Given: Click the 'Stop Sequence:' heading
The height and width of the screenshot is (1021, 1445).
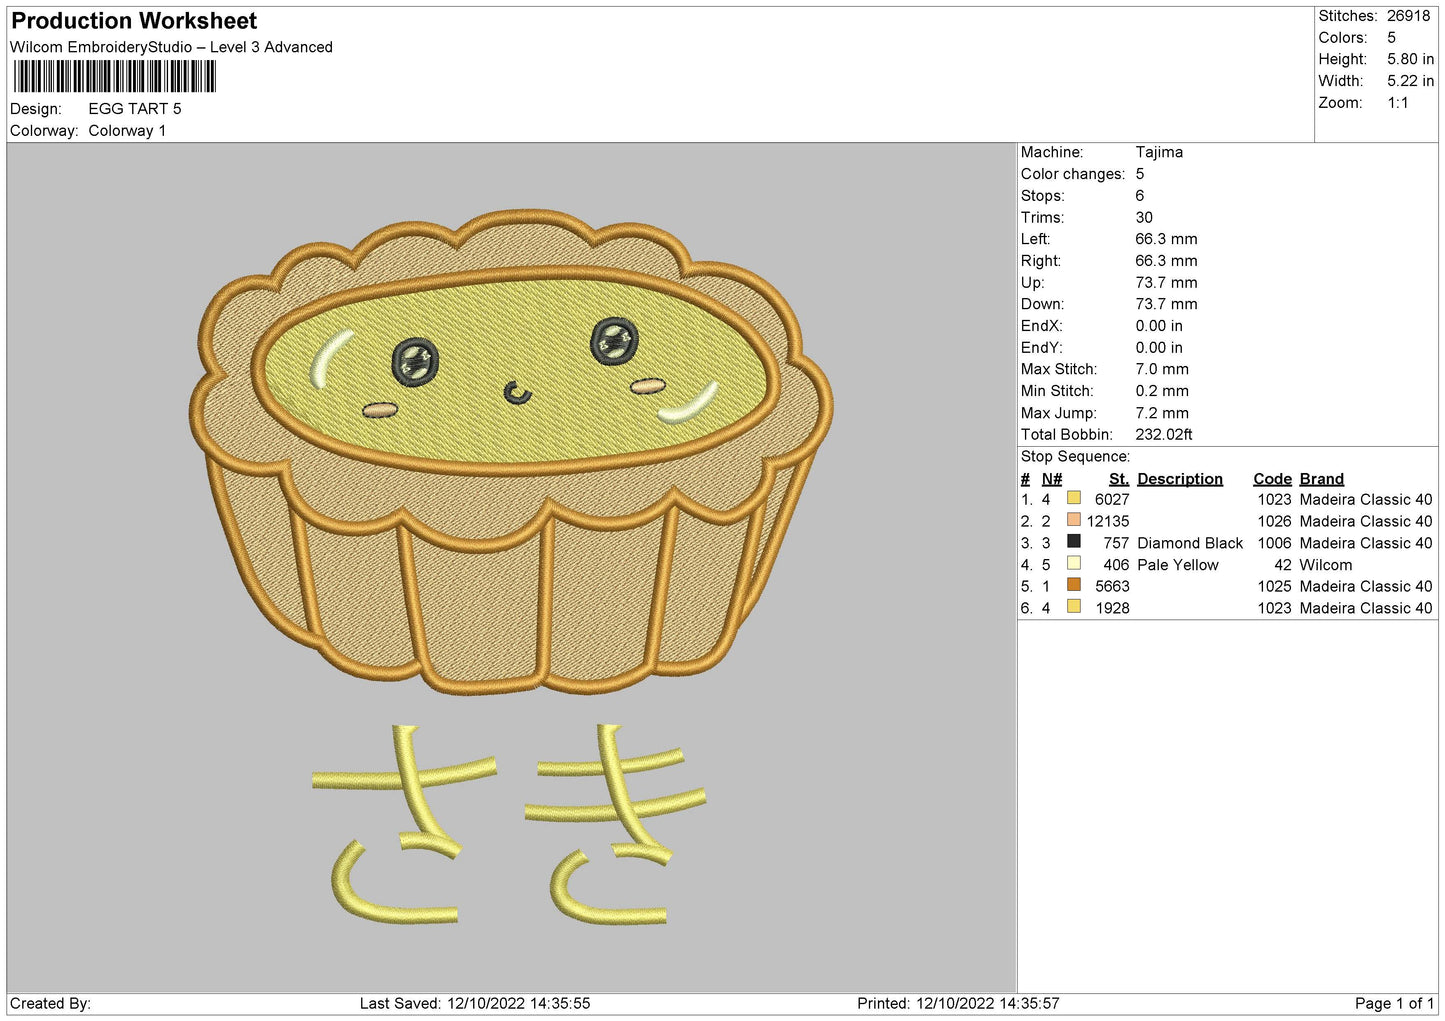Looking at the screenshot, I should [1076, 457].
